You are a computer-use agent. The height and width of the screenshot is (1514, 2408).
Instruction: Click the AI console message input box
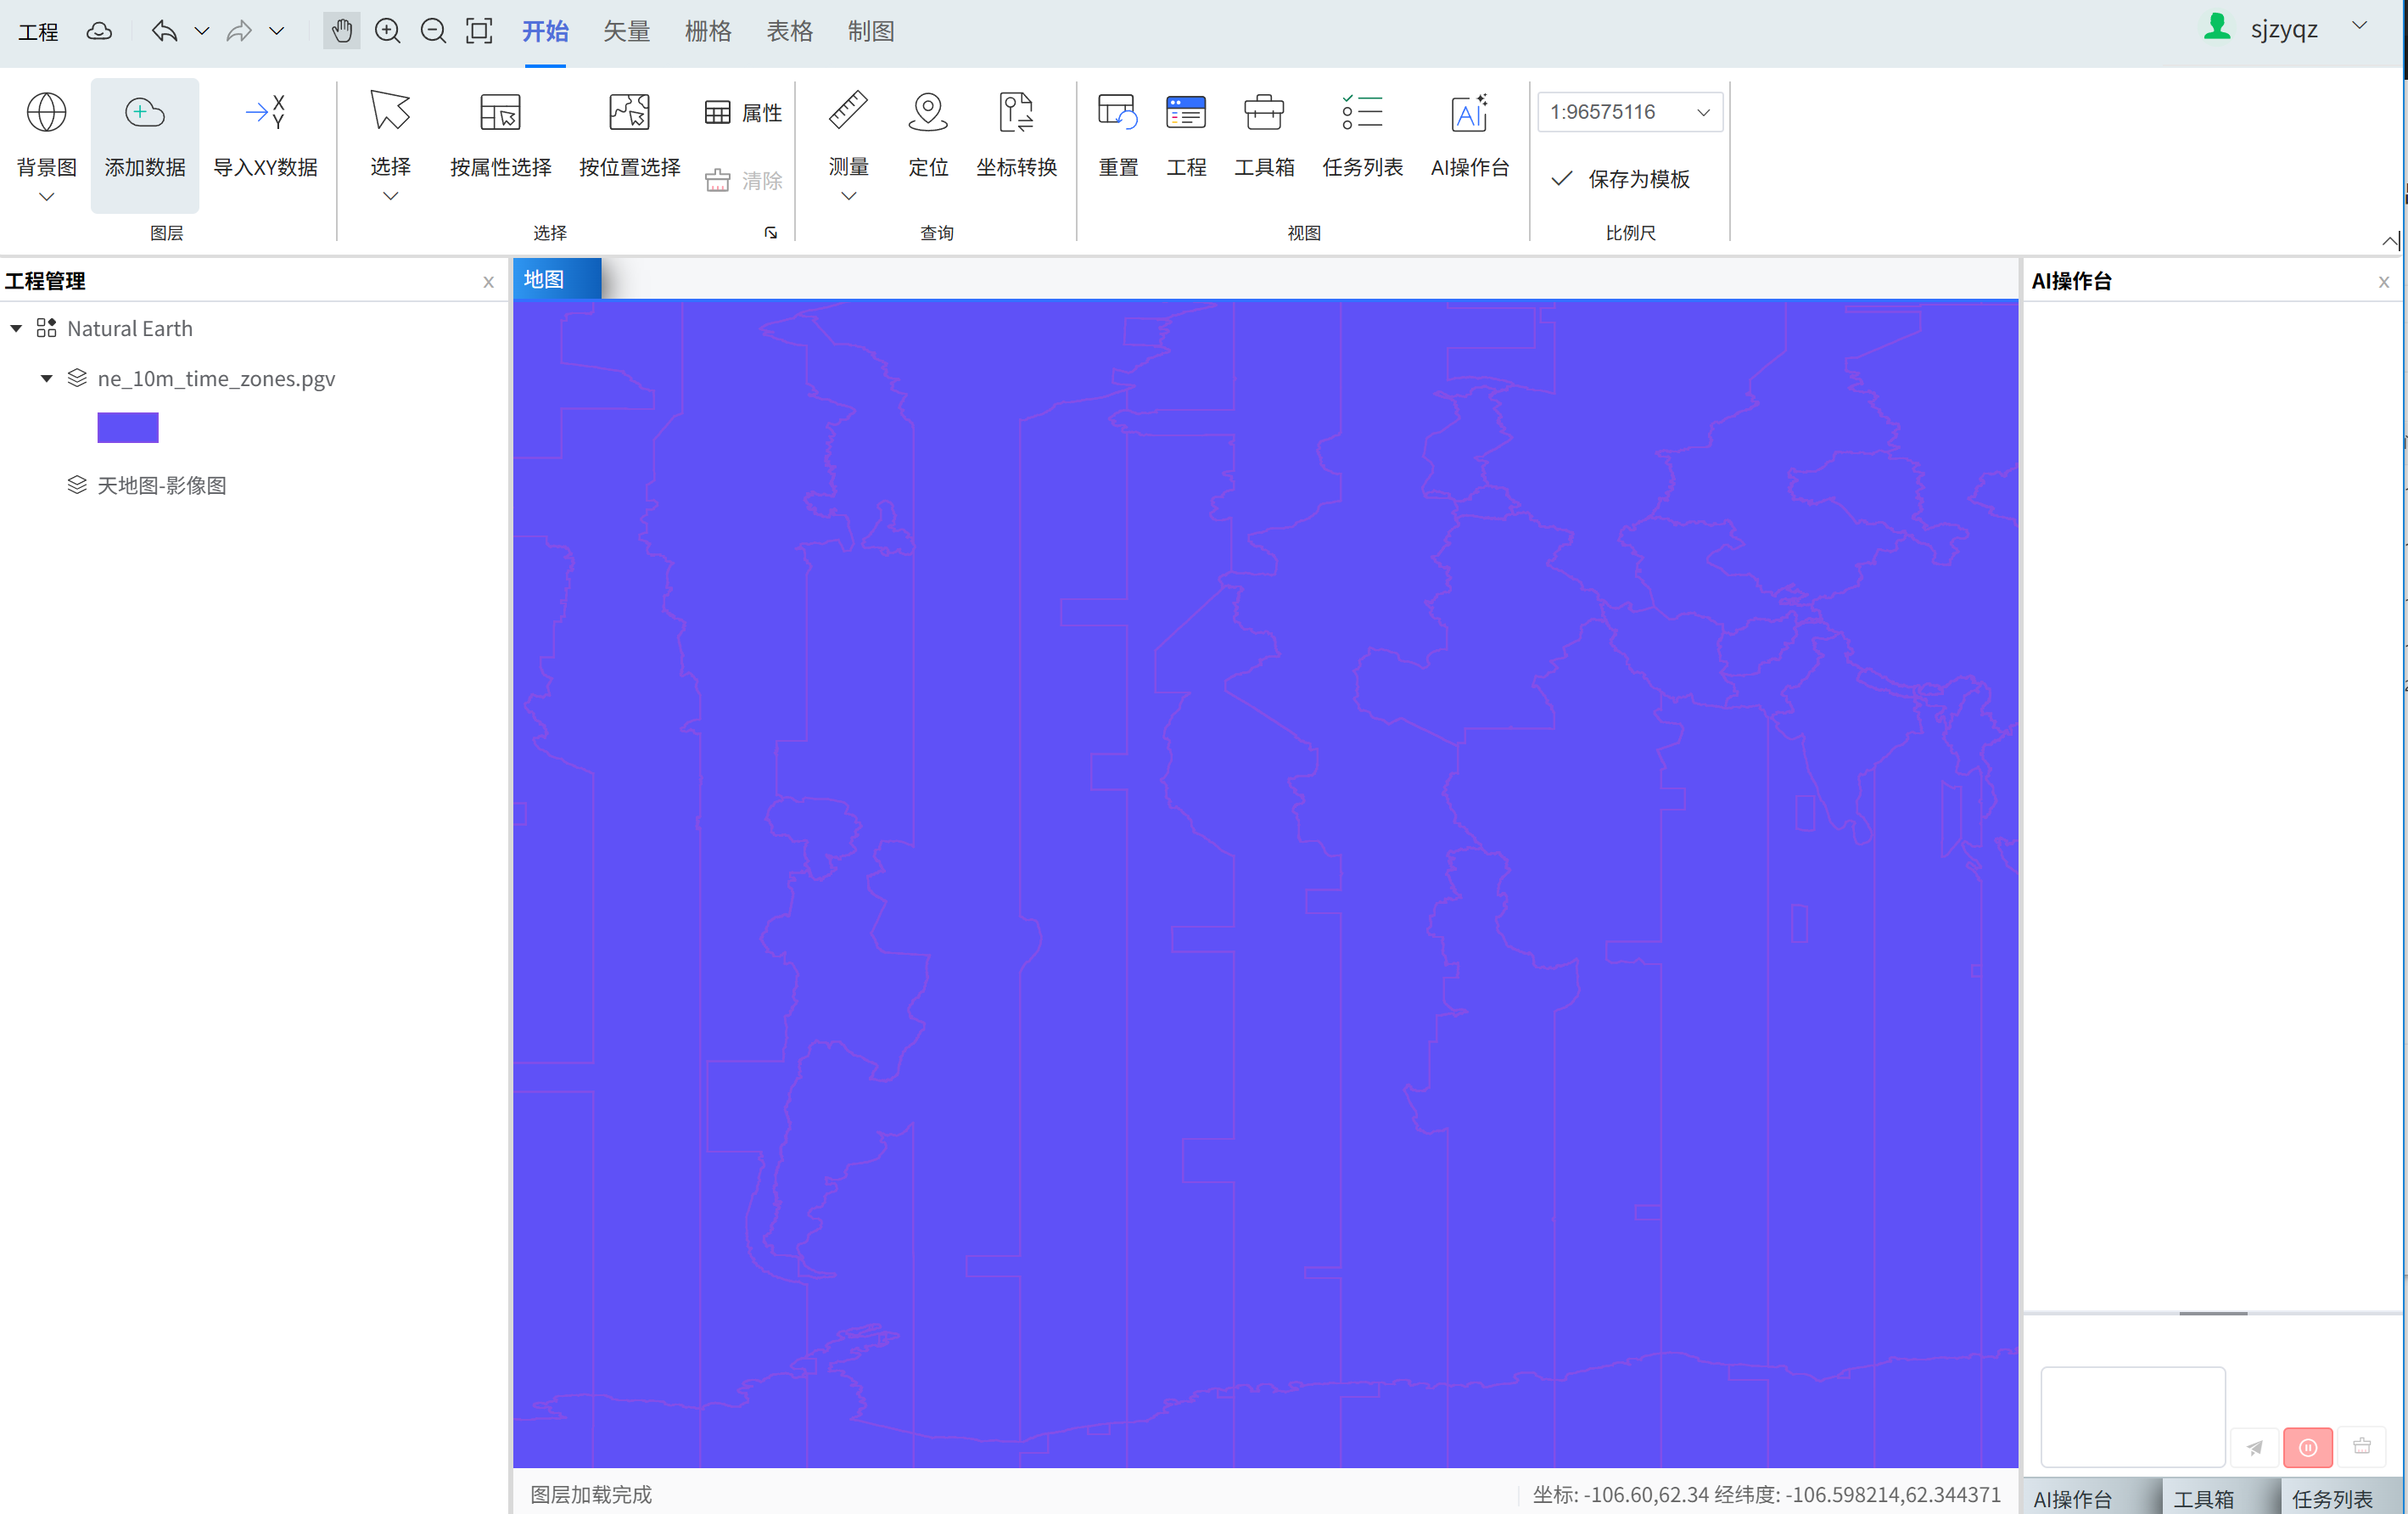click(2132, 1416)
